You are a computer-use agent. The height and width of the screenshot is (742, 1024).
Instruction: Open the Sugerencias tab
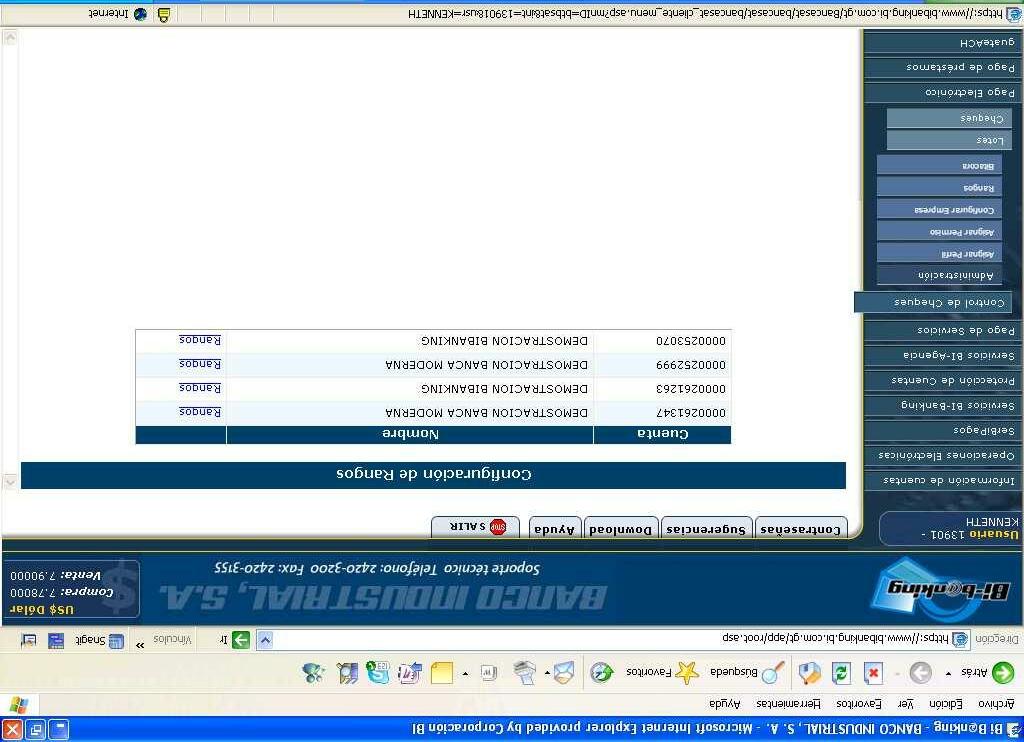[706, 528]
